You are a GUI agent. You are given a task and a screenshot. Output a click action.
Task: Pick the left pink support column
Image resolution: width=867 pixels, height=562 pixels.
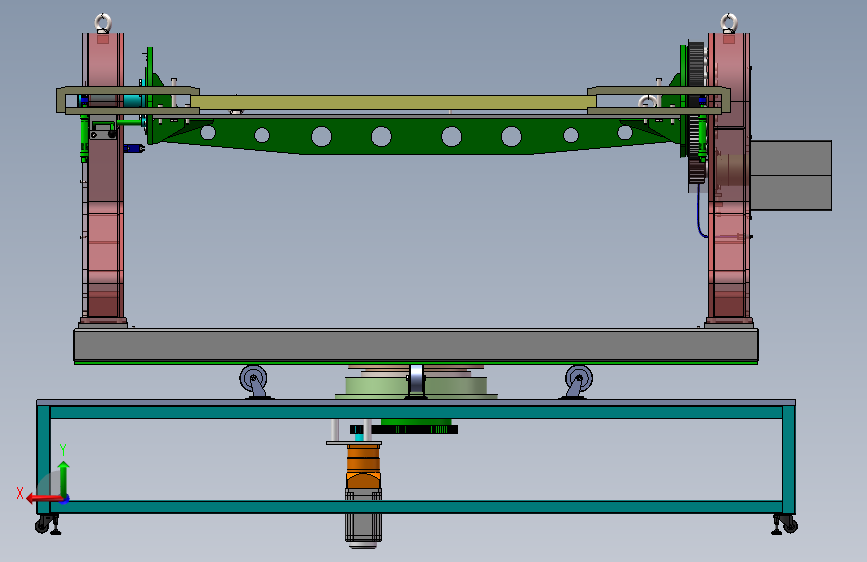(103, 177)
